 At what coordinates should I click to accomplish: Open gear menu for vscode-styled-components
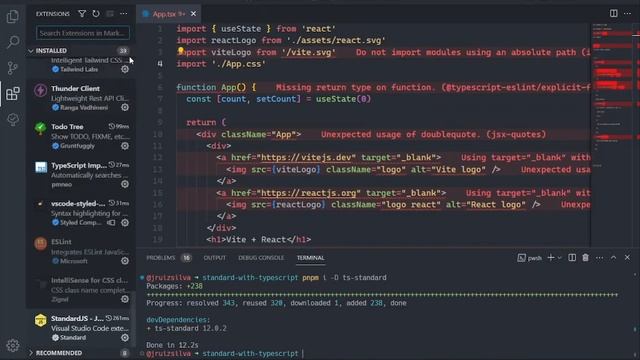pos(125,222)
